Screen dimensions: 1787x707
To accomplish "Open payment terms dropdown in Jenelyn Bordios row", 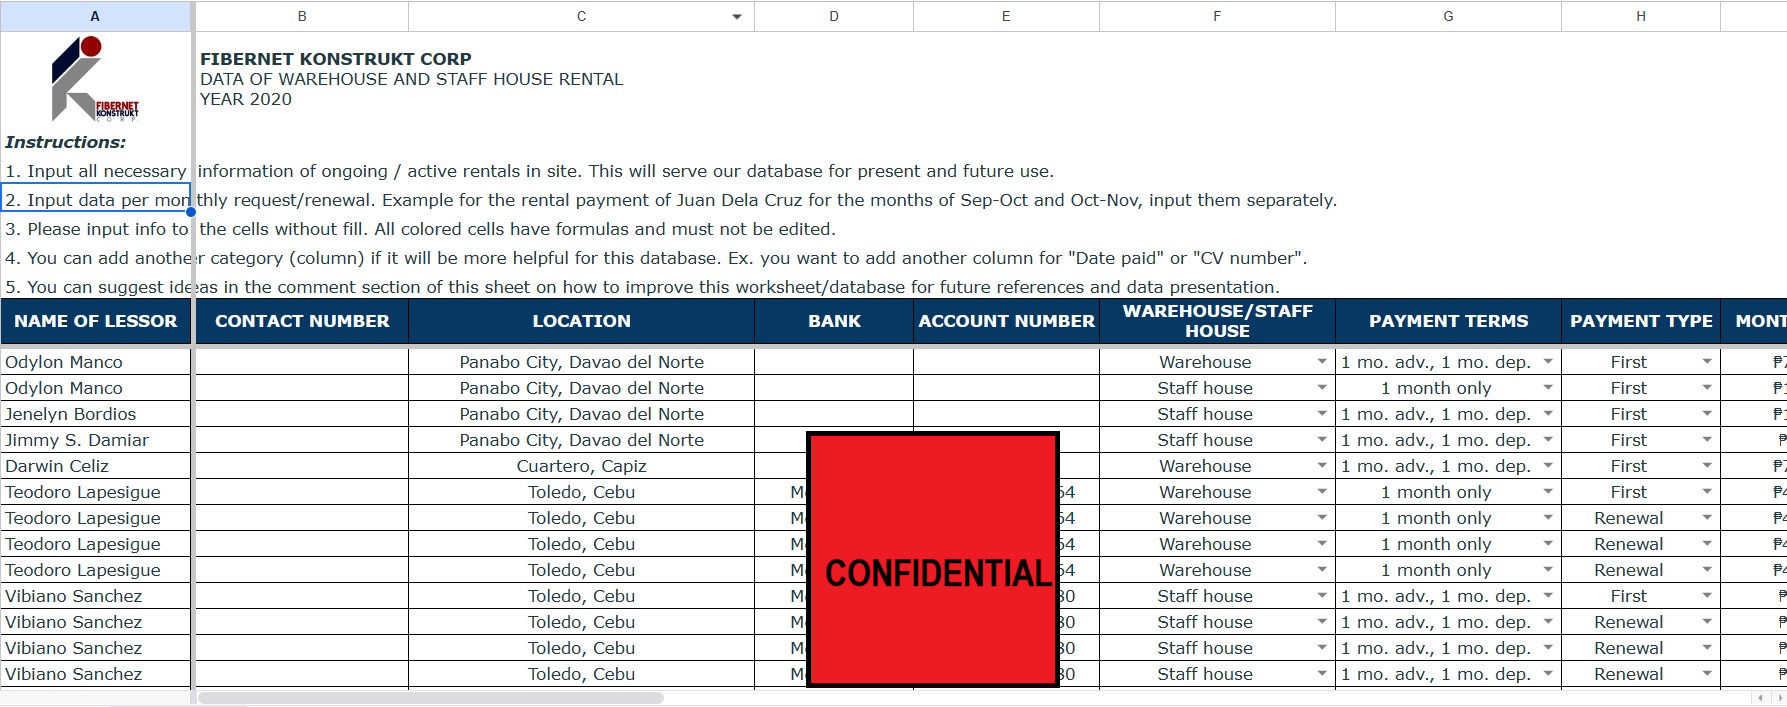I will pos(1547,414).
